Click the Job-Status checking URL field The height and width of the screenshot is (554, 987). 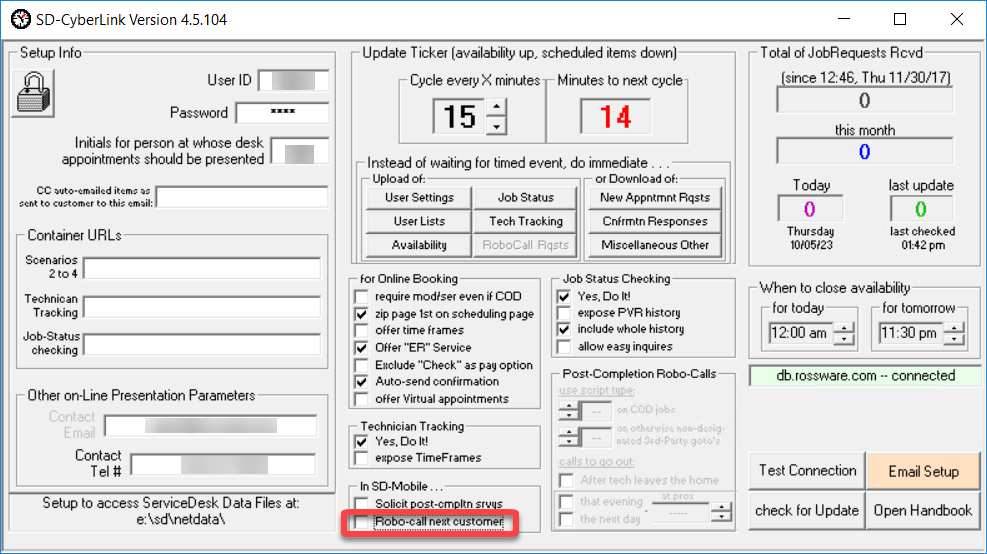point(202,344)
